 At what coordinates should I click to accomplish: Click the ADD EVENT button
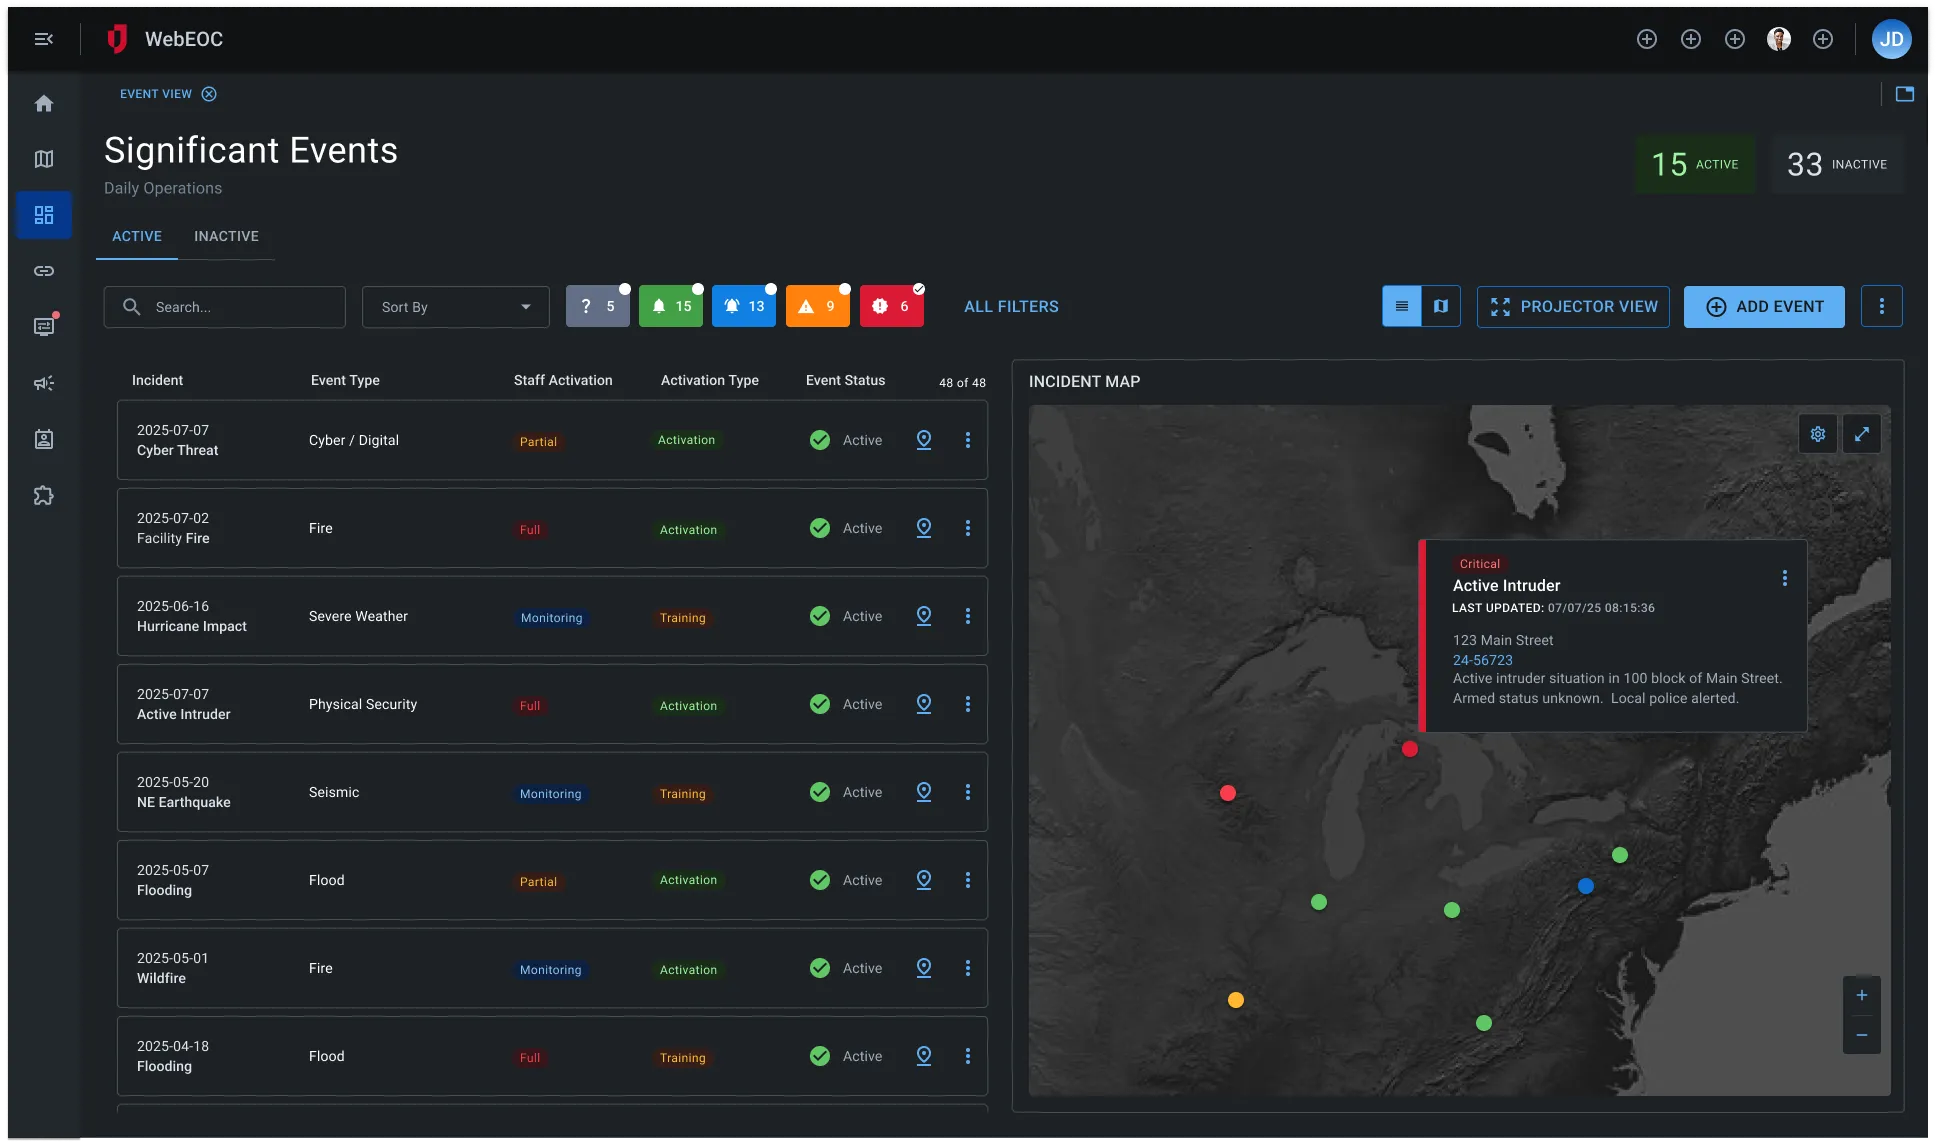(1764, 307)
